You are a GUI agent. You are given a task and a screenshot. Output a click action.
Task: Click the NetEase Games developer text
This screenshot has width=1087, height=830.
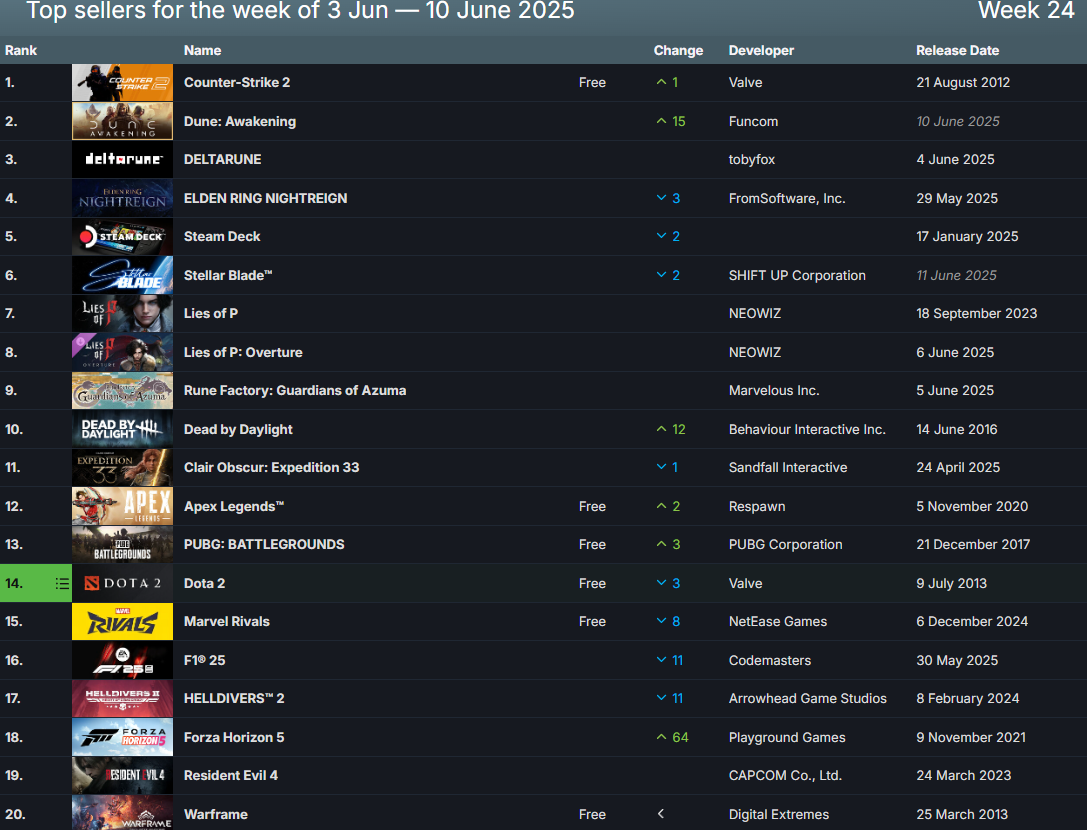pyautogui.click(x=778, y=621)
